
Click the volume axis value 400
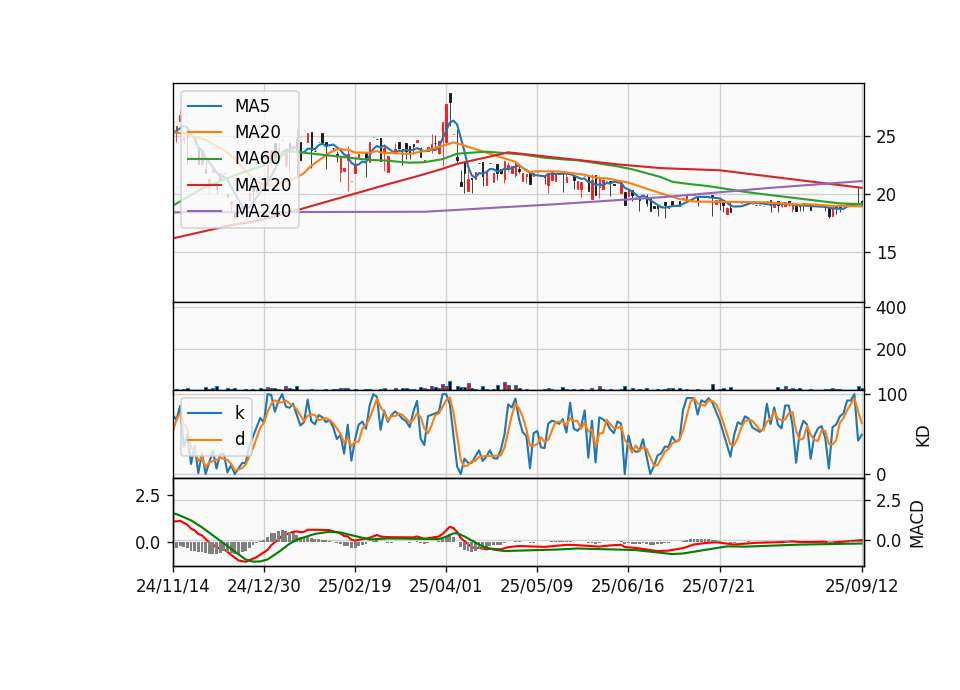click(891, 308)
